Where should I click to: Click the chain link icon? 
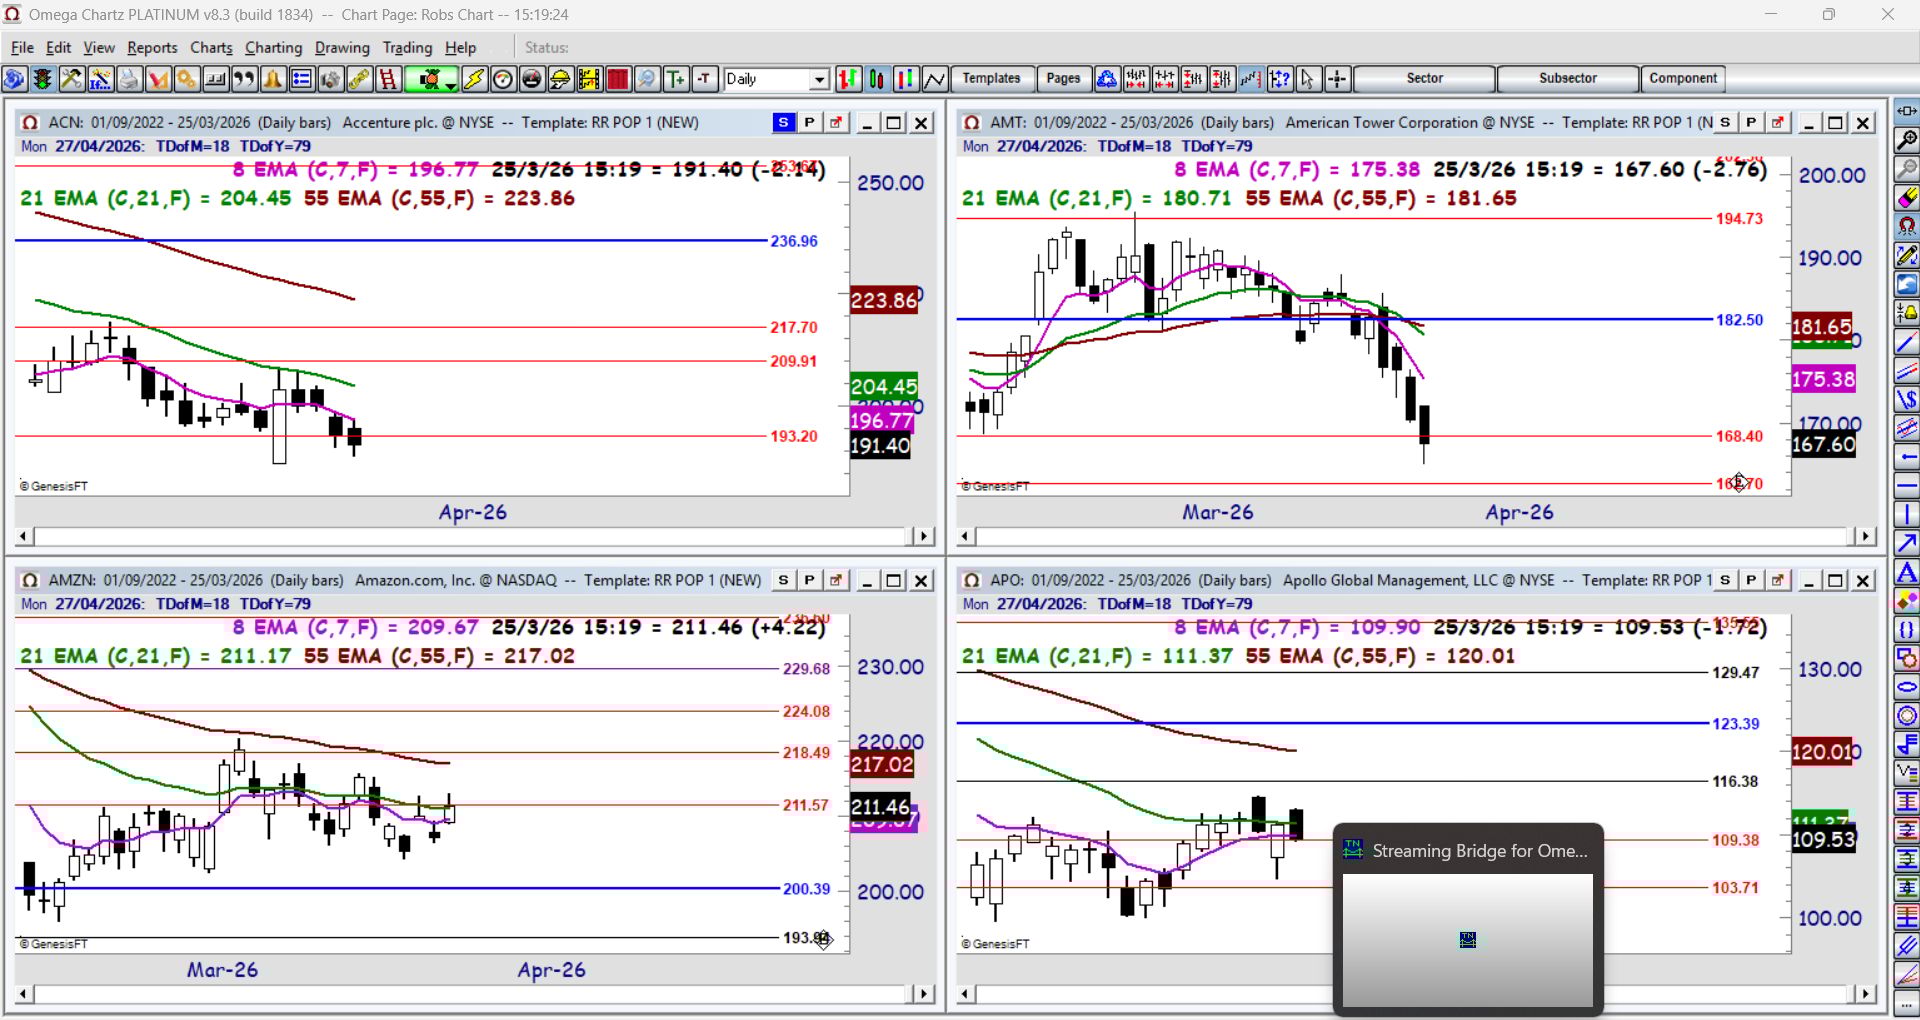(x=359, y=79)
